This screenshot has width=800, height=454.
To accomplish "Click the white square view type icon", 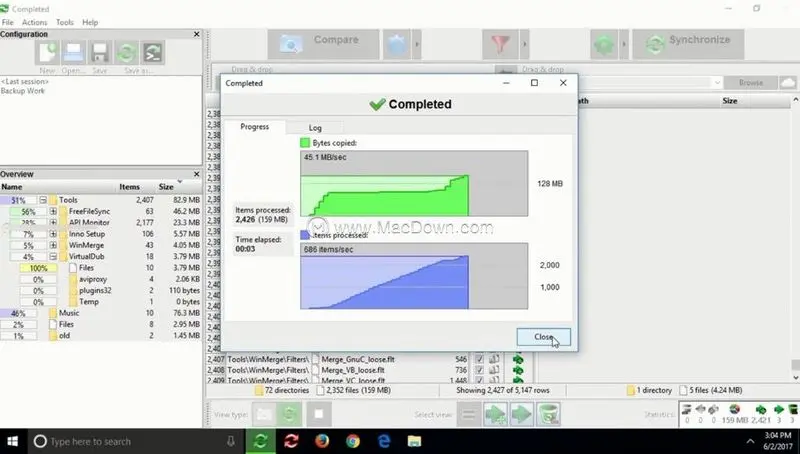I will tap(319, 414).
